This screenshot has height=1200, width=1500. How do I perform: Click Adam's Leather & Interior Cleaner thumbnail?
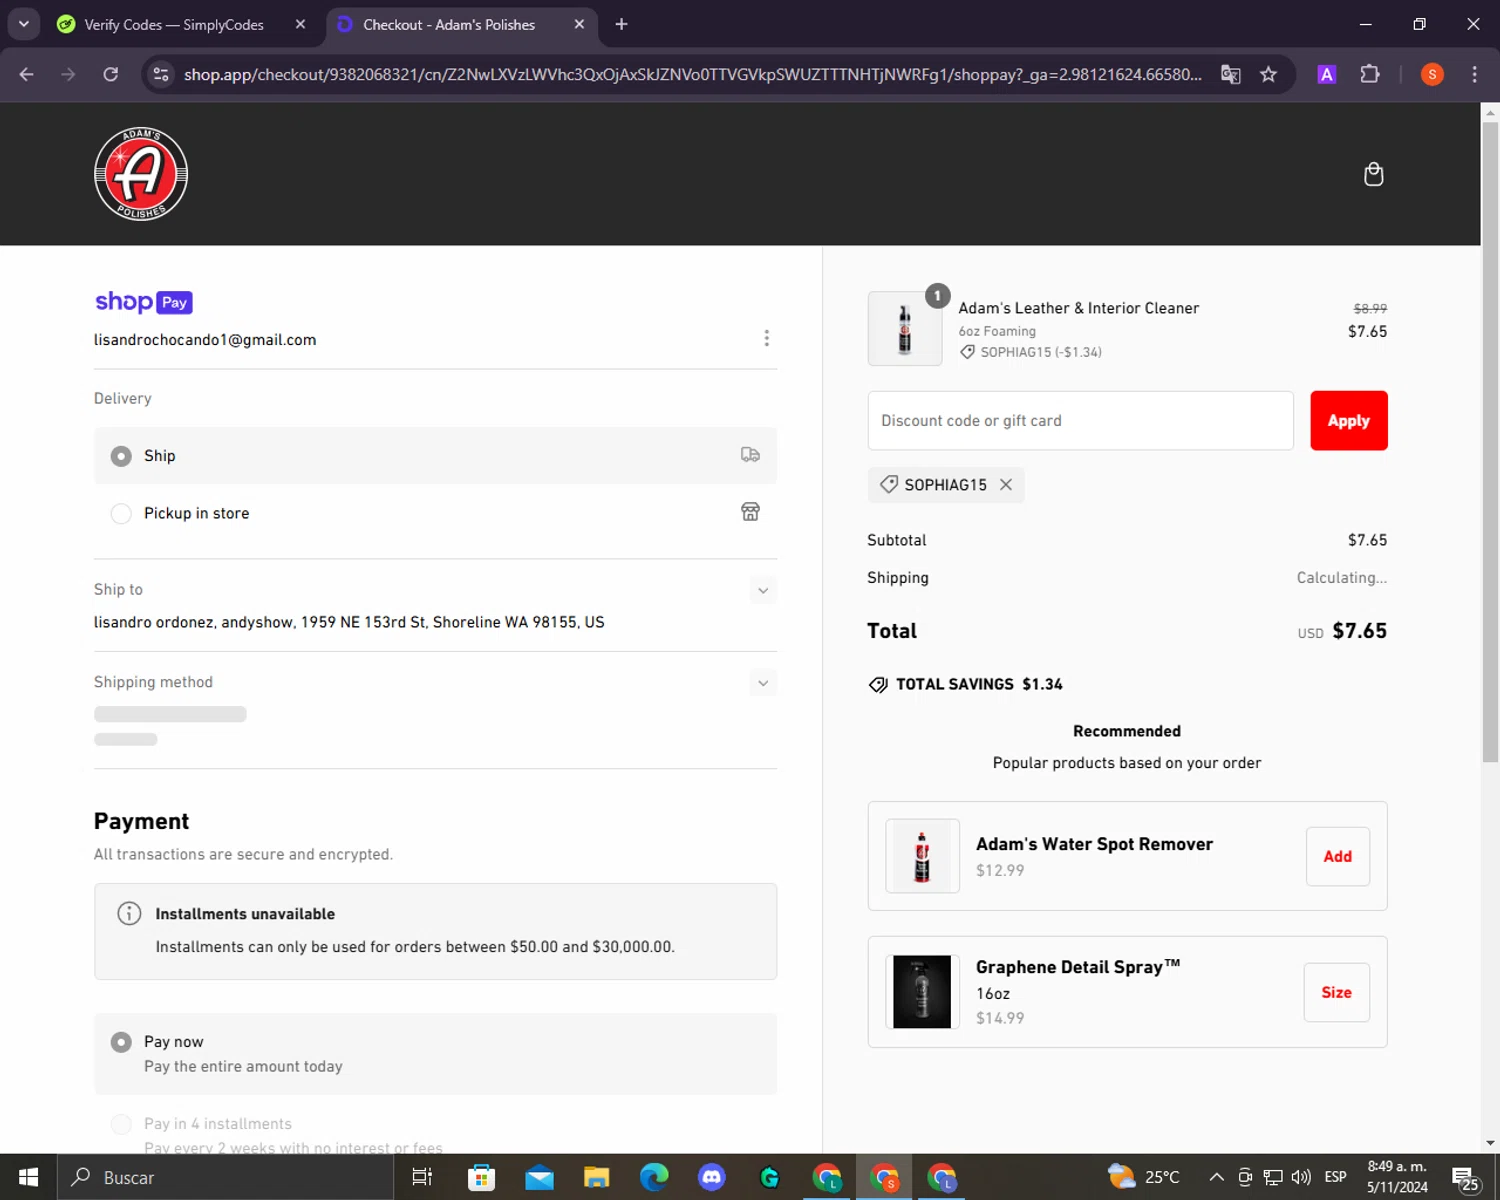click(905, 328)
